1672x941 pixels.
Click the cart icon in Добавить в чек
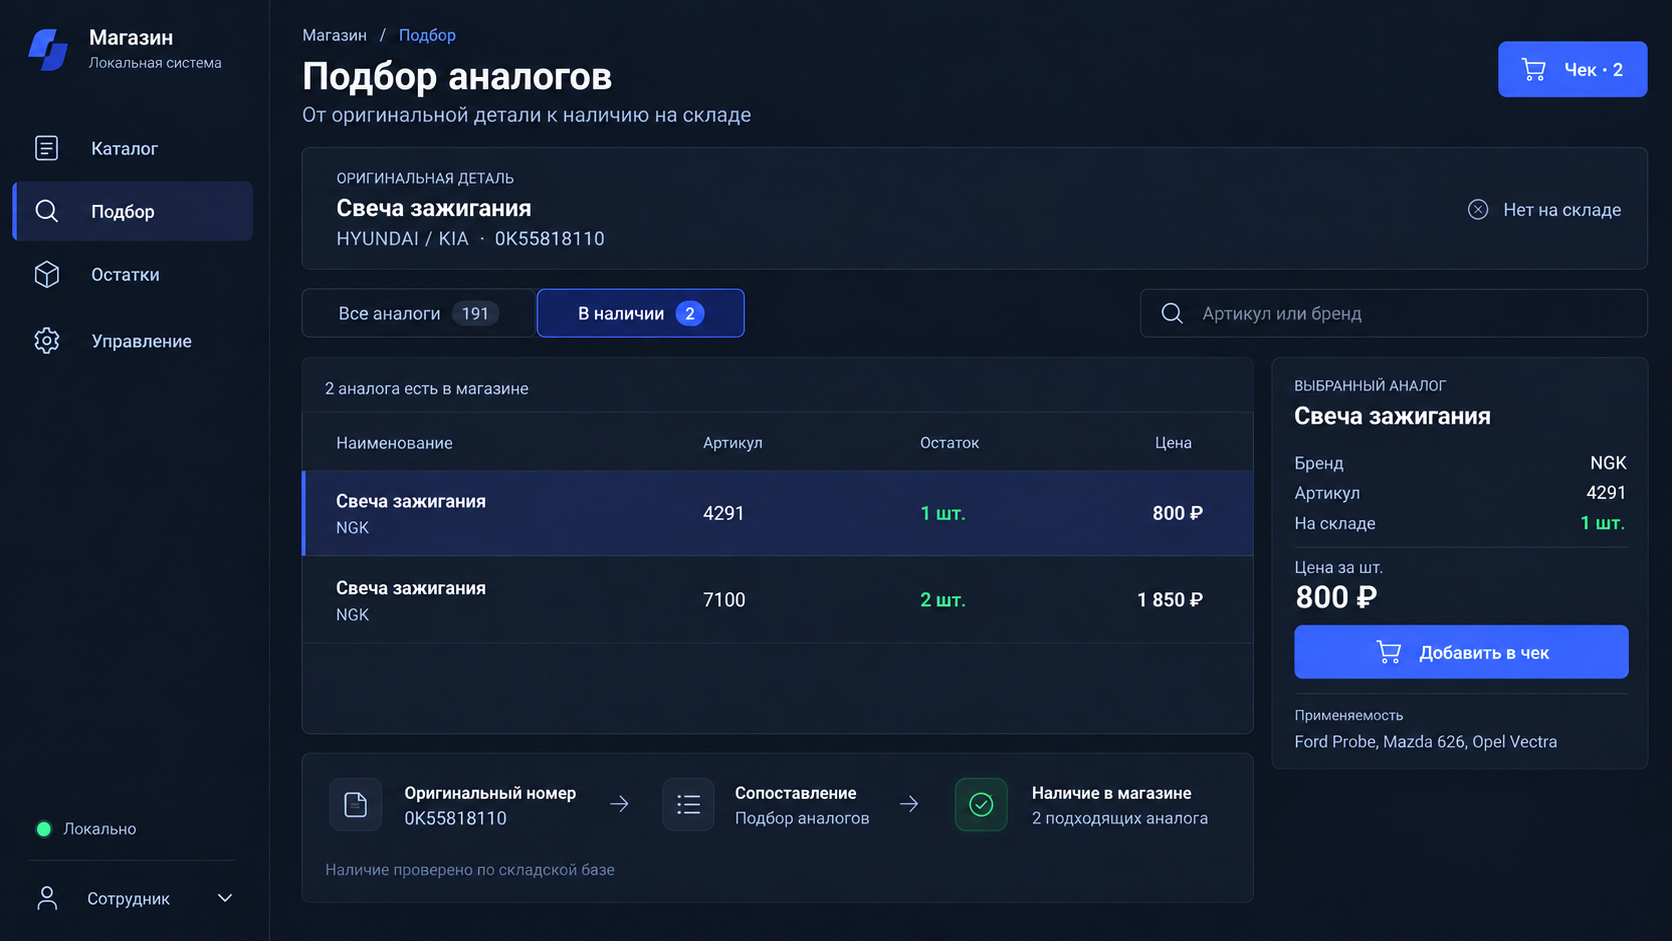[x=1388, y=652]
